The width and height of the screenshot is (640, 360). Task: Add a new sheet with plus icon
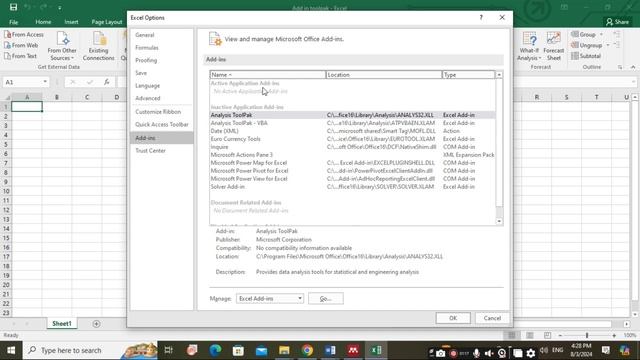(x=96, y=324)
